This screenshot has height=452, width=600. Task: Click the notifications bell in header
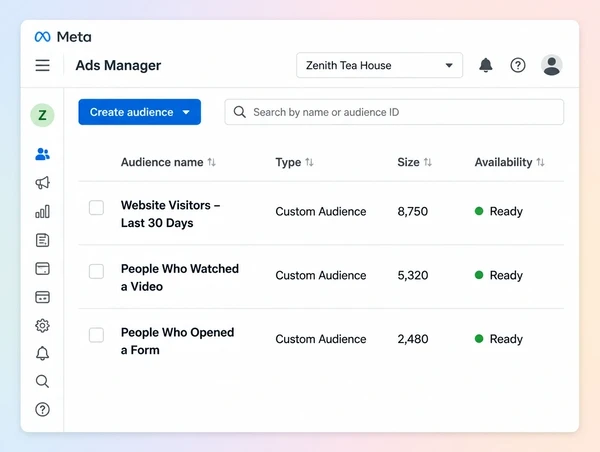coord(486,65)
